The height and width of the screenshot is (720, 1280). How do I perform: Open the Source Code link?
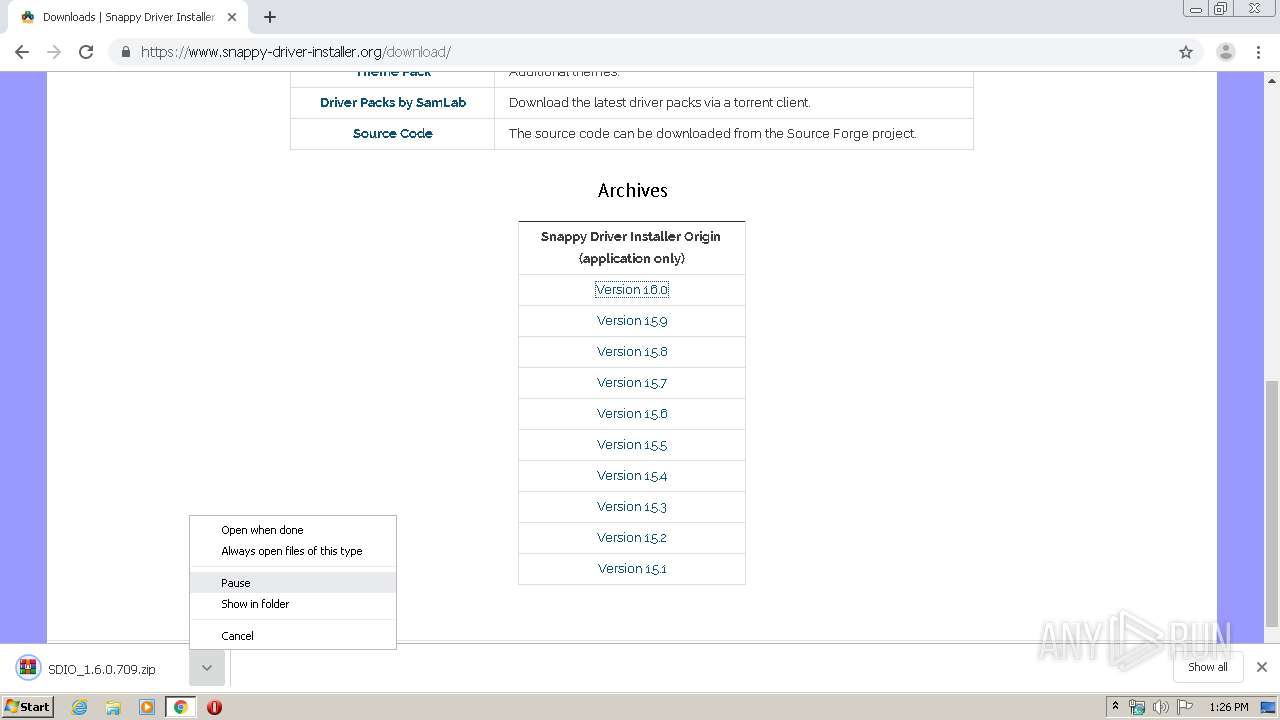pyautogui.click(x=393, y=133)
